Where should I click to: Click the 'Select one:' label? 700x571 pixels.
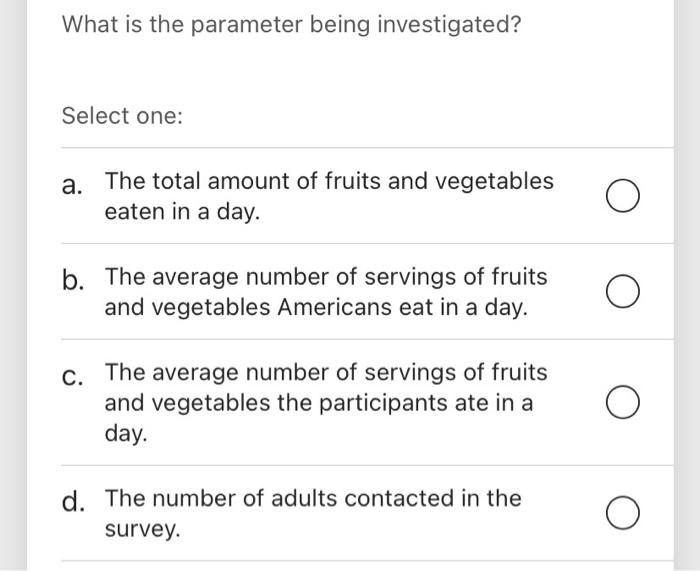pos(122,116)
